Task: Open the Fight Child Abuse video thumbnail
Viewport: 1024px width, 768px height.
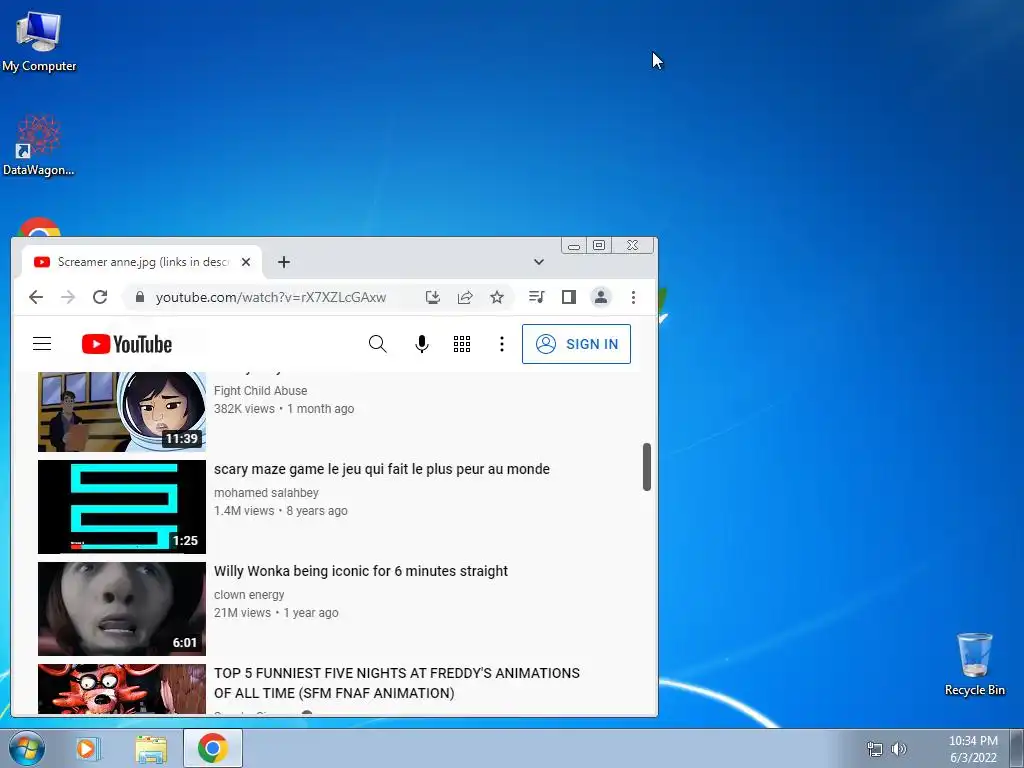Action: tap(121, 411)
